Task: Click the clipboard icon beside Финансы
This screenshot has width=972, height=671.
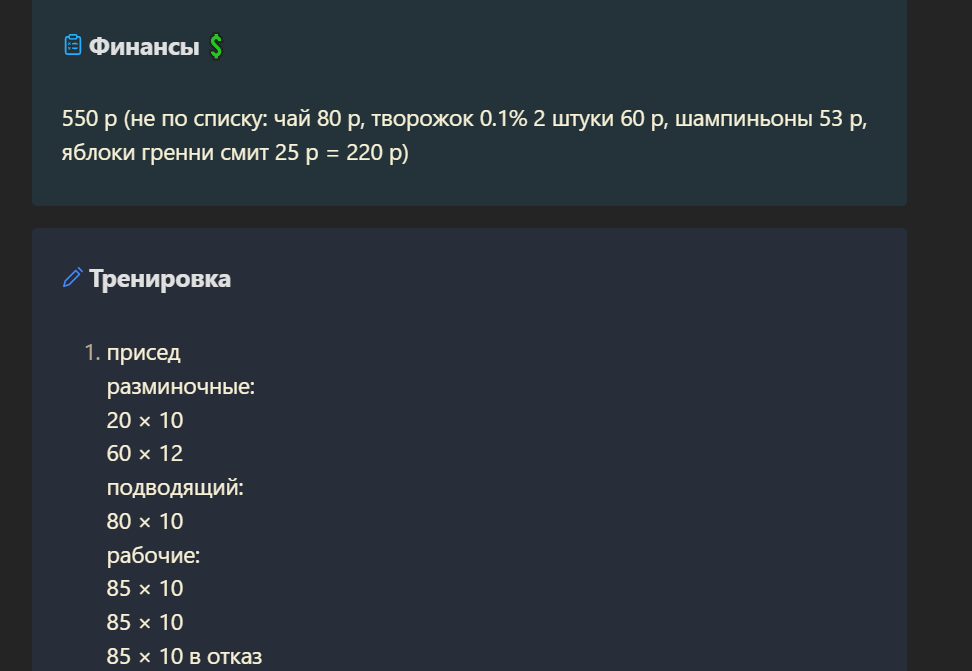Action: (x=73, y=45)
